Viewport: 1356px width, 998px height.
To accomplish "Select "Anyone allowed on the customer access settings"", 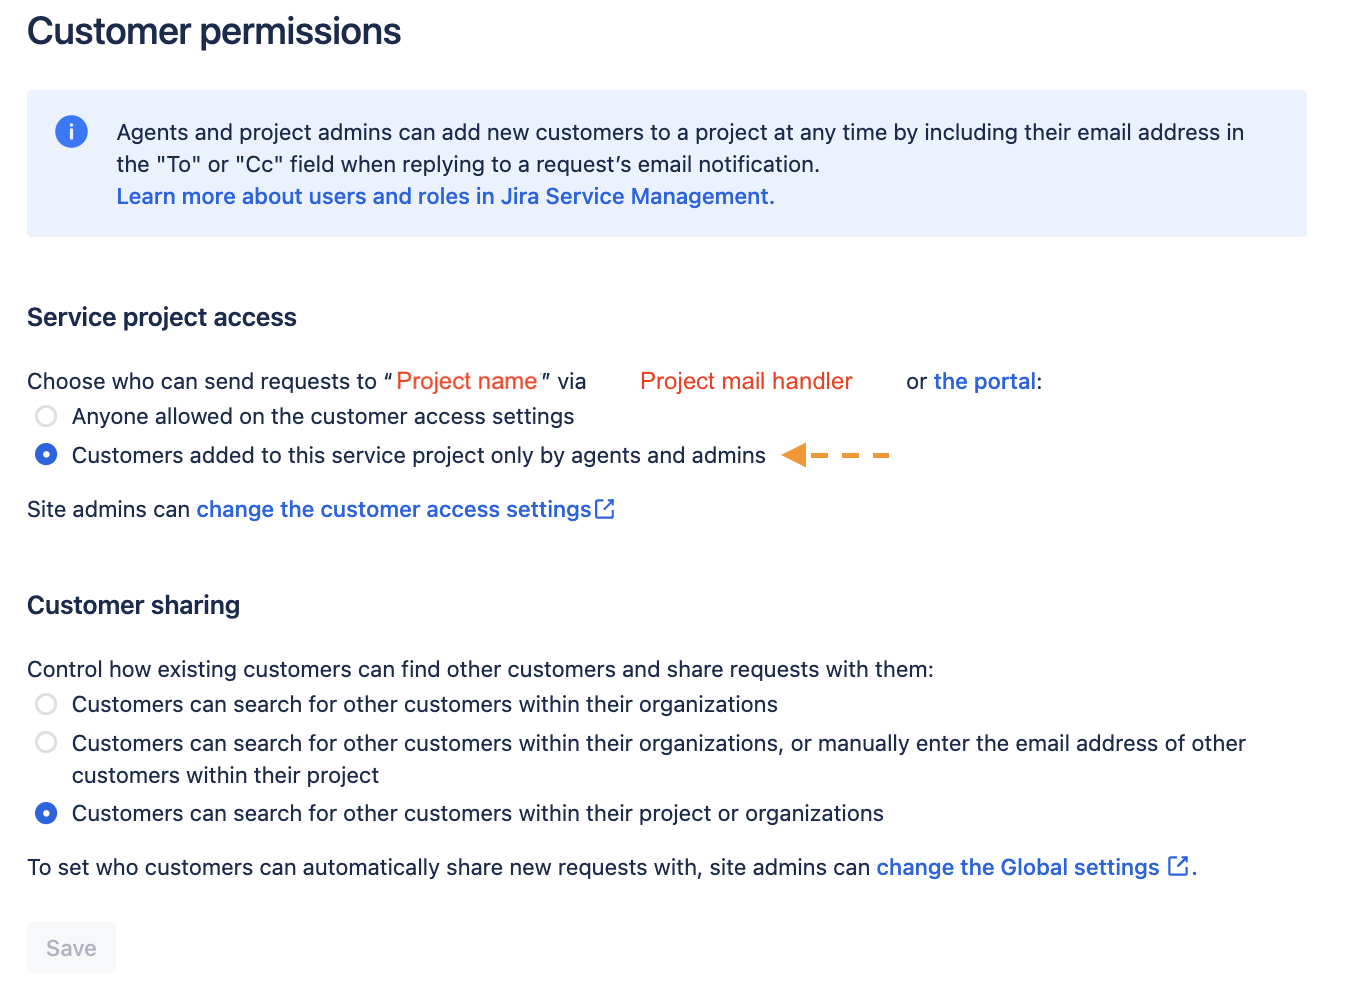I will pyautogui.click(x=46, y=416).
